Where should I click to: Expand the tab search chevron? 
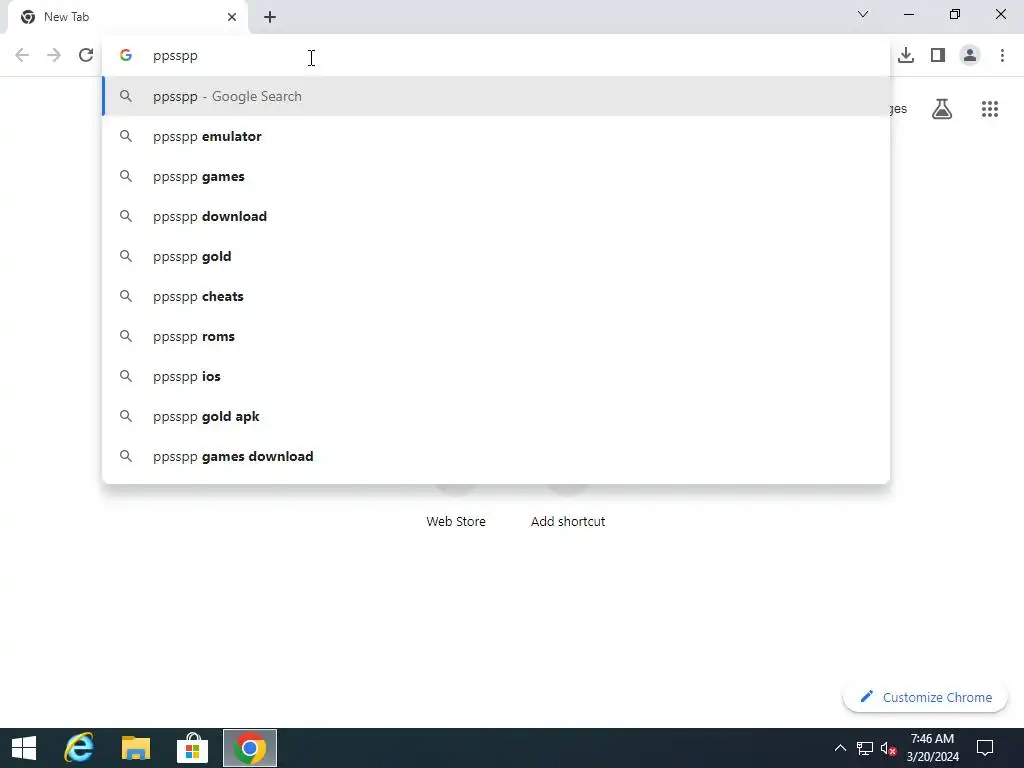coord(863,14)
